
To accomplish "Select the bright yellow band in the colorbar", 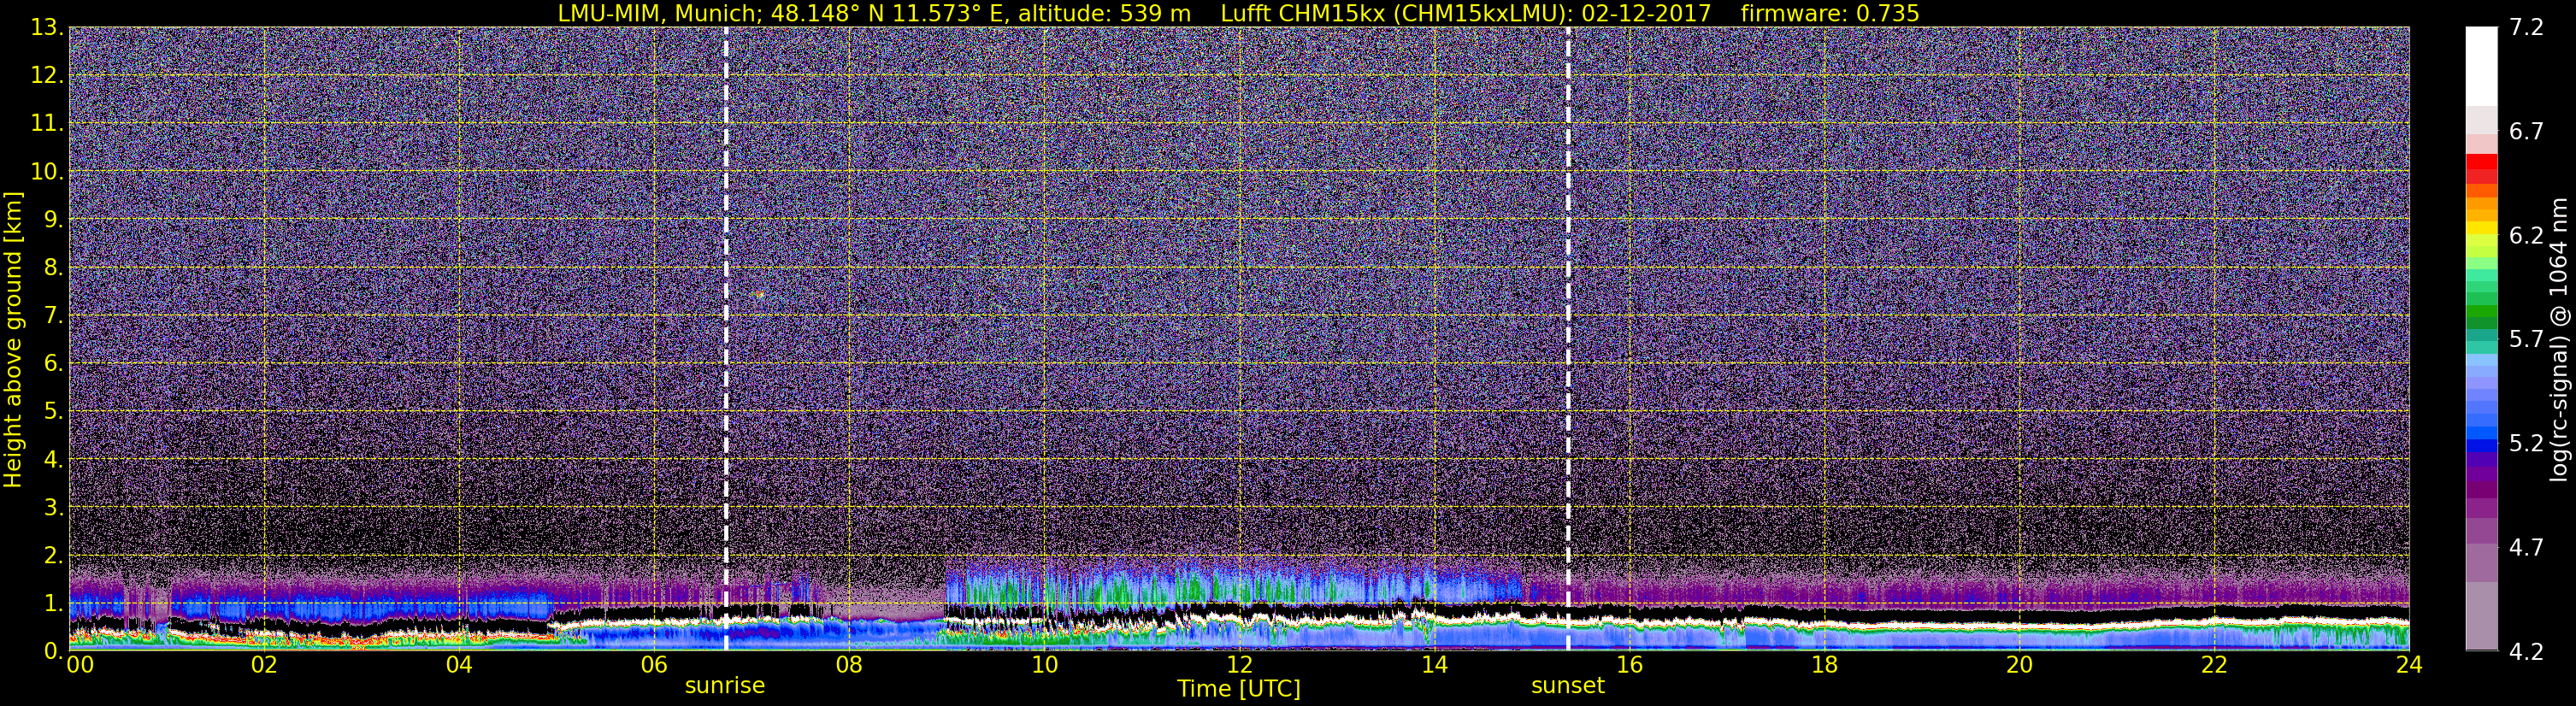I will click(x=2481, y=228).
